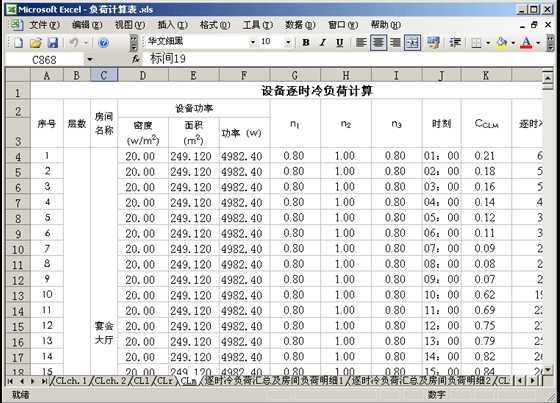This screenshot has height=403, width=560.
Task: Expand formatting toolbar options at right end
Action: (x=551, y=43)
